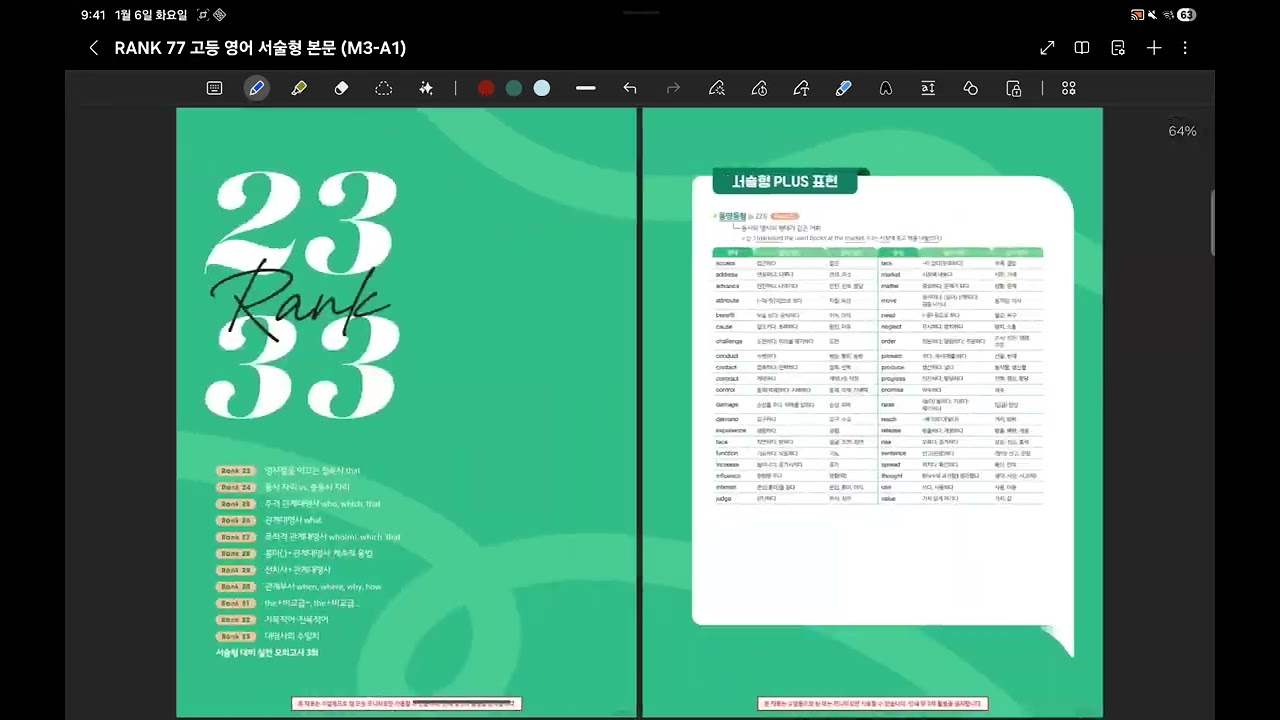1280x720 pixels.
Task: Open the text alignment tool
Action: click(928, 88)
